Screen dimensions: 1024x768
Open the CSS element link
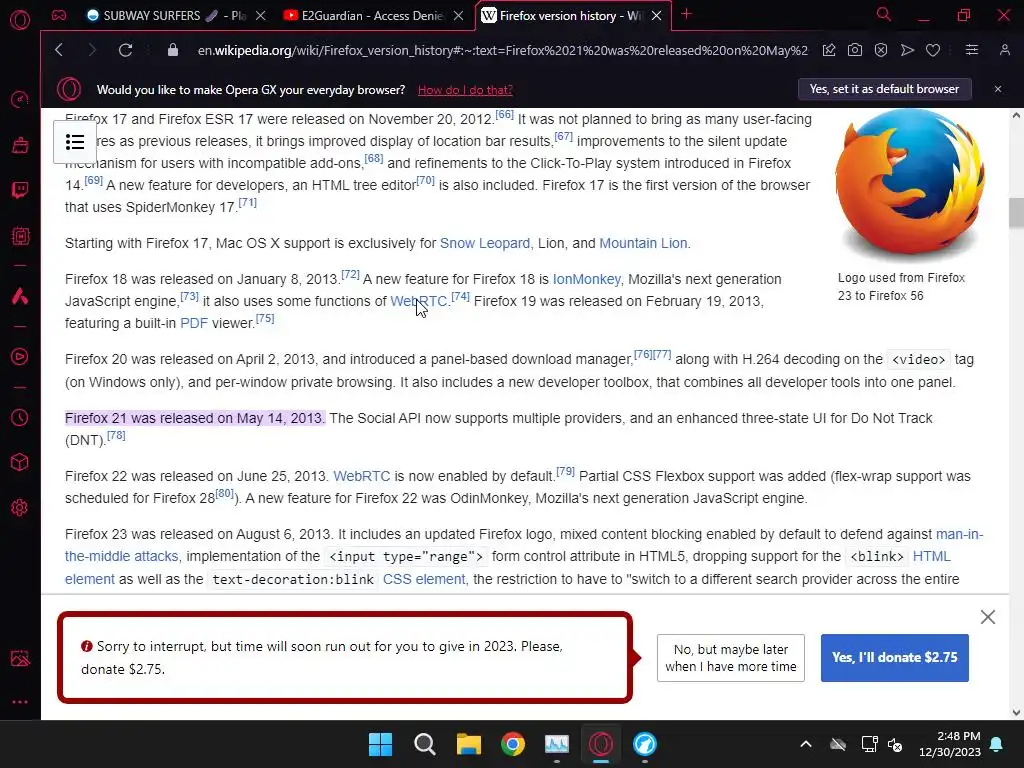(x=424, y=579)
